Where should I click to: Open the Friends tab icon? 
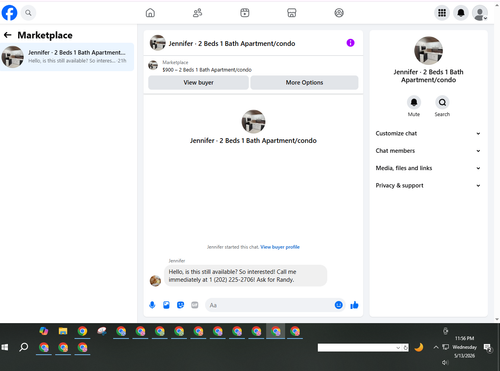[197, 13]
